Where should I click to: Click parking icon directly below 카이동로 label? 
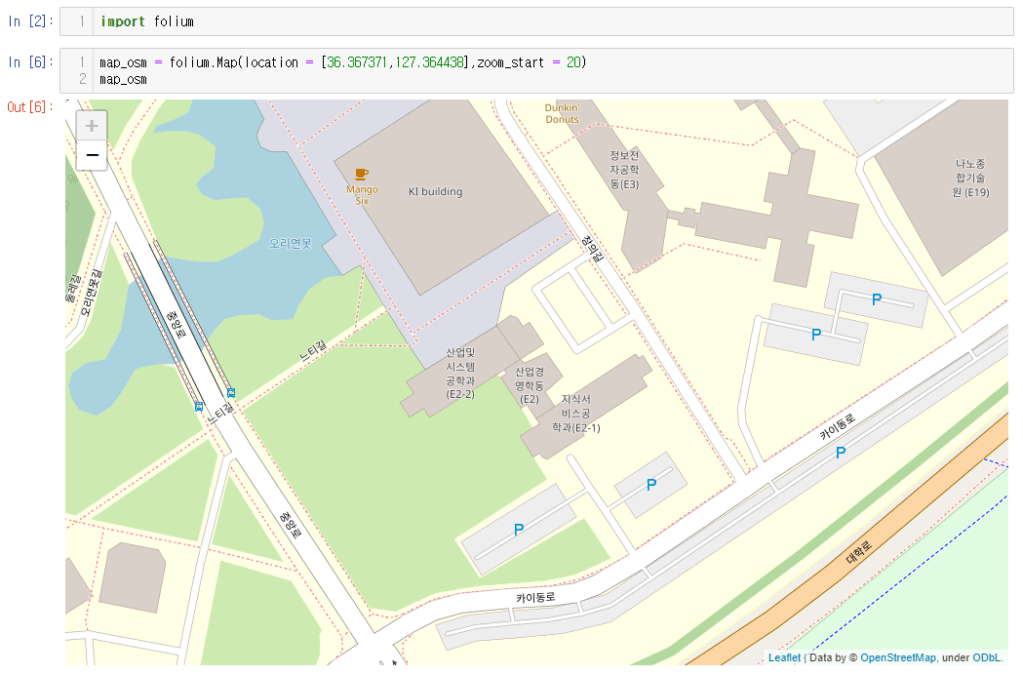pyautogui.click(x=840, y=453)
